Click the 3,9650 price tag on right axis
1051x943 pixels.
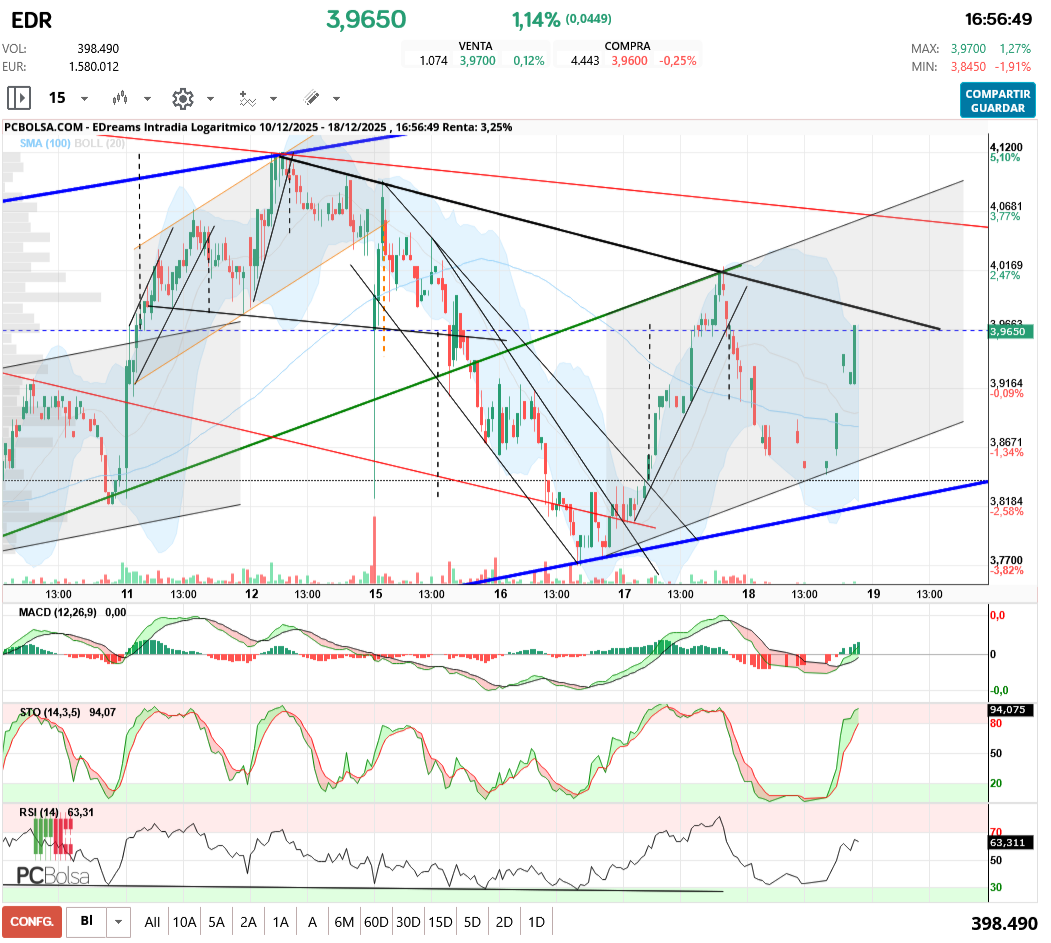[1010, 333]
